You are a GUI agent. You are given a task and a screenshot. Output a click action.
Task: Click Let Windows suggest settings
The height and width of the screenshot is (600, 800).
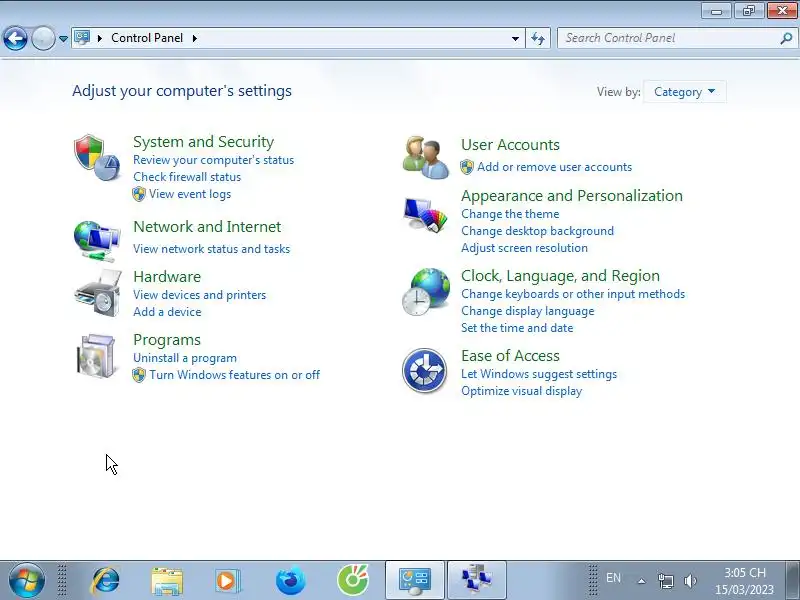[539, 374]
